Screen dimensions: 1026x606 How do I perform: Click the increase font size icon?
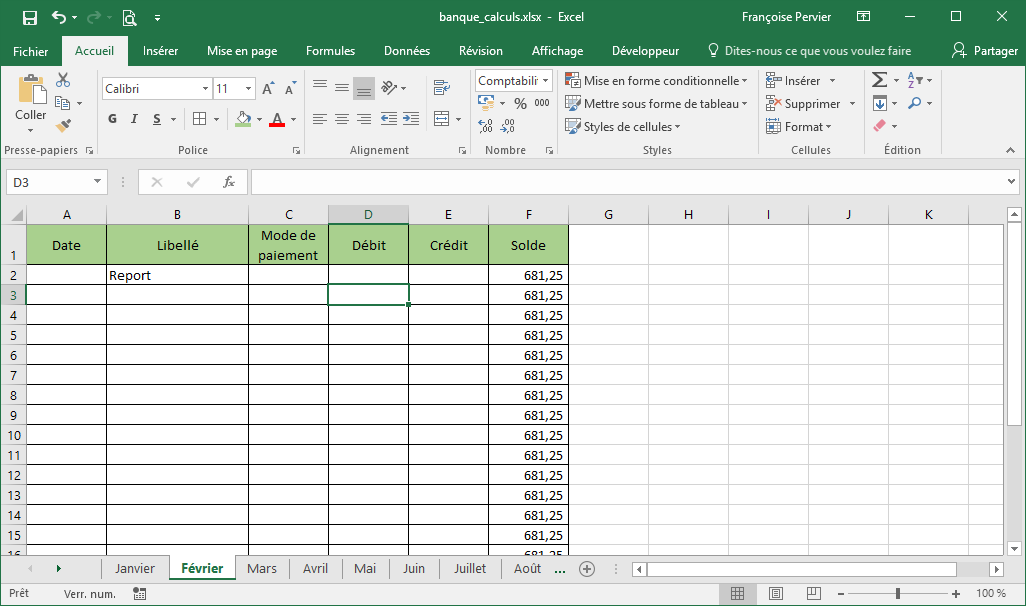click(267, 89)
